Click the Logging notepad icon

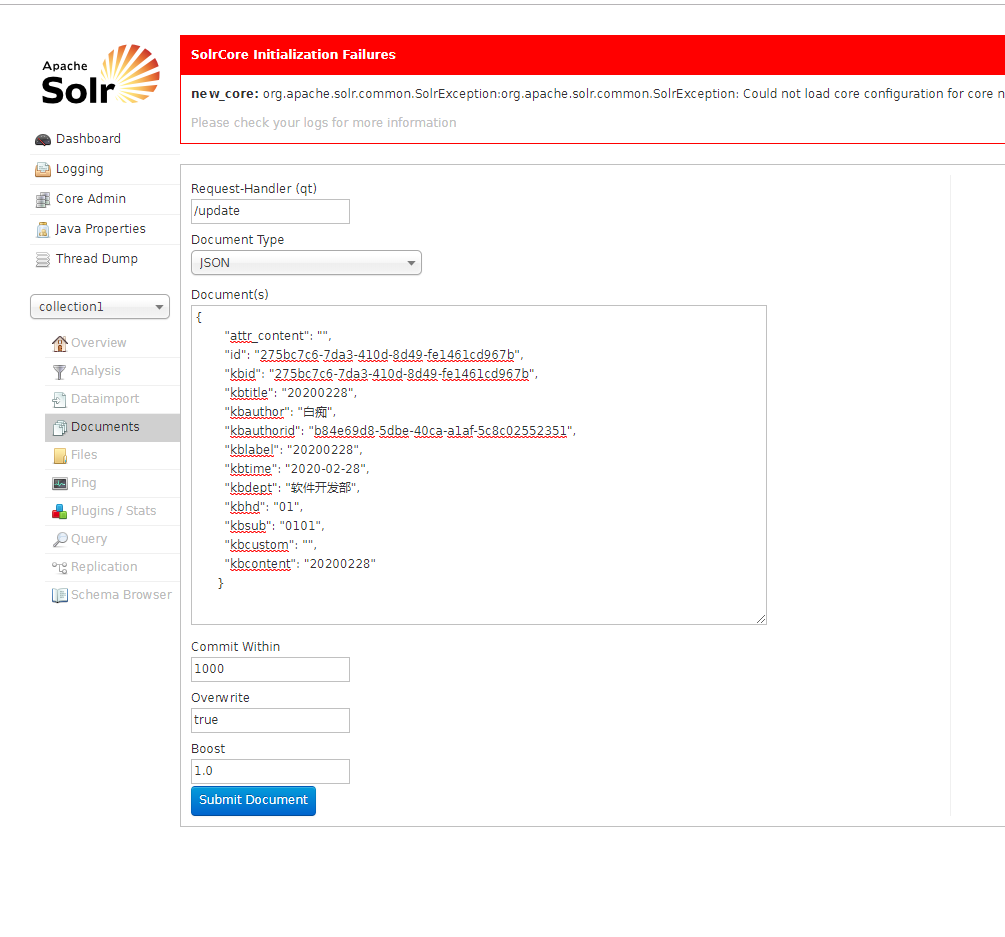point(43,169)
